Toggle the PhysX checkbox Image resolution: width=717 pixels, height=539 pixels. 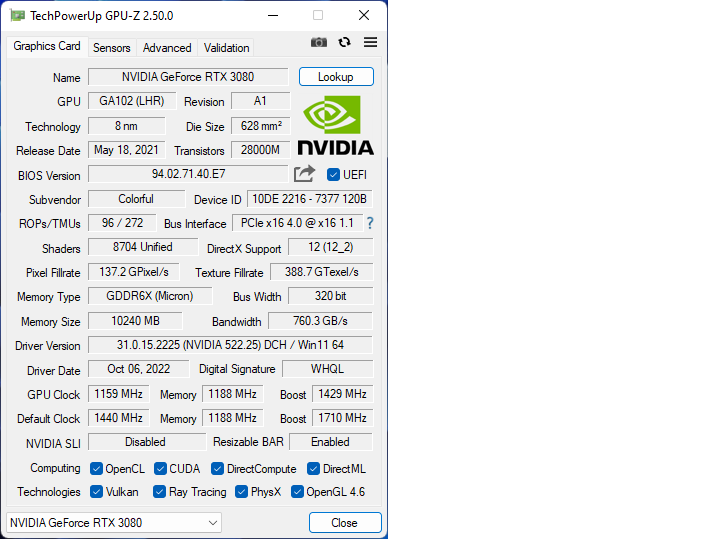241,491
